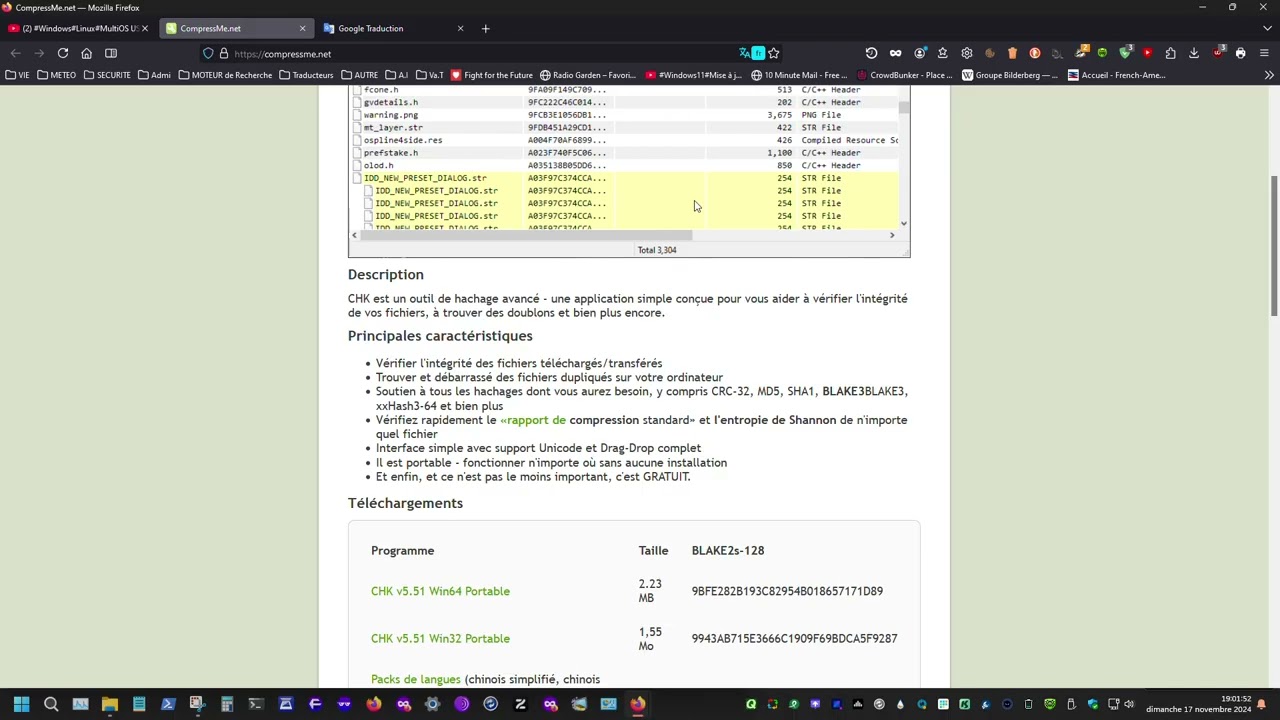Download CHK v5.51 Win32 Portable
1280x720 pixels.
[x=440, y=638]
